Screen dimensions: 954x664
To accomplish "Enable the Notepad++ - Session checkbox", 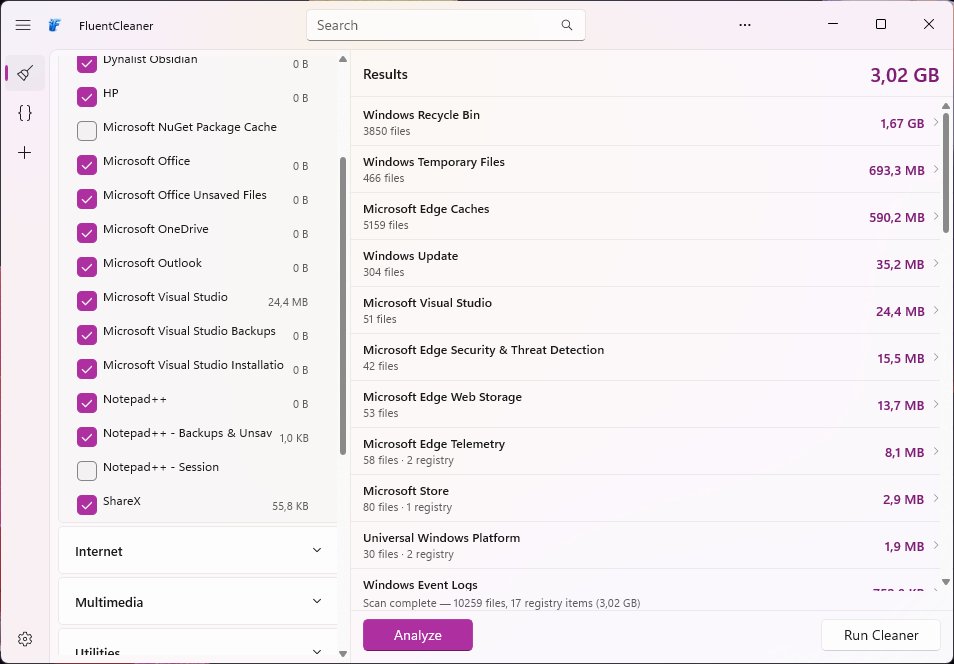I will (87, 471).
